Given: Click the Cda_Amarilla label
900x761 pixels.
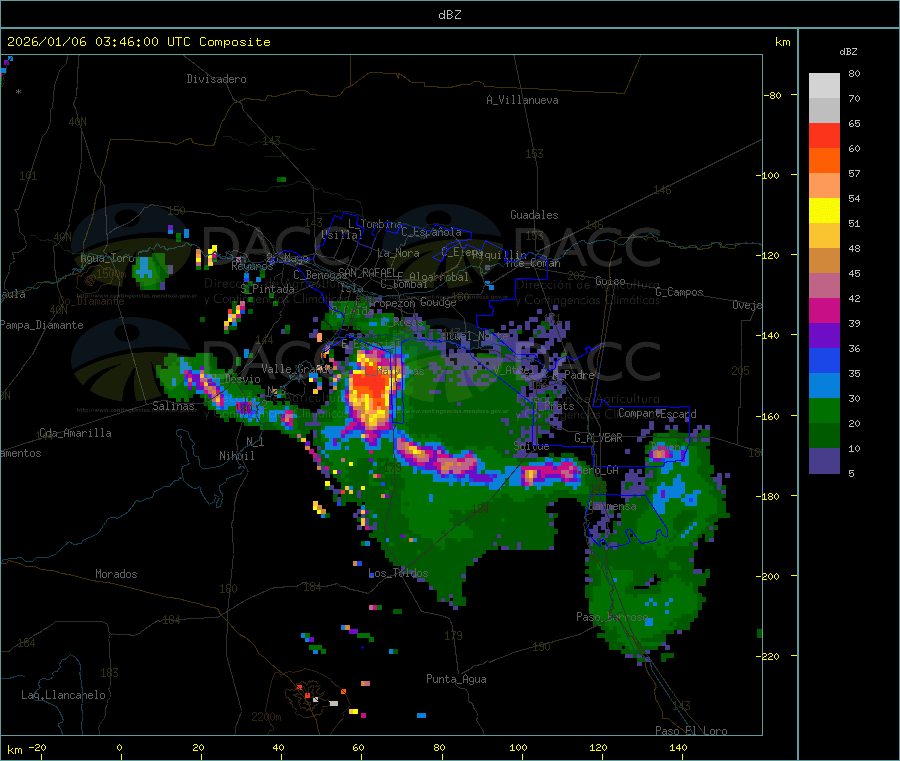Looking at the screenshot, I should pyautogui.click(x=75, y=433).
